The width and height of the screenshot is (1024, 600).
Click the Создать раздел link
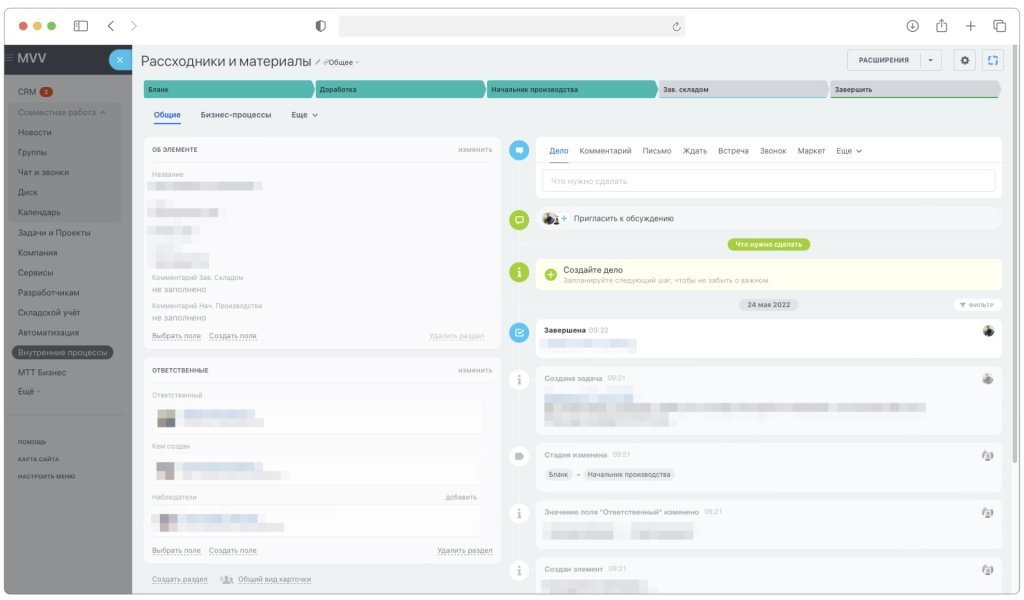pos(180,579)
